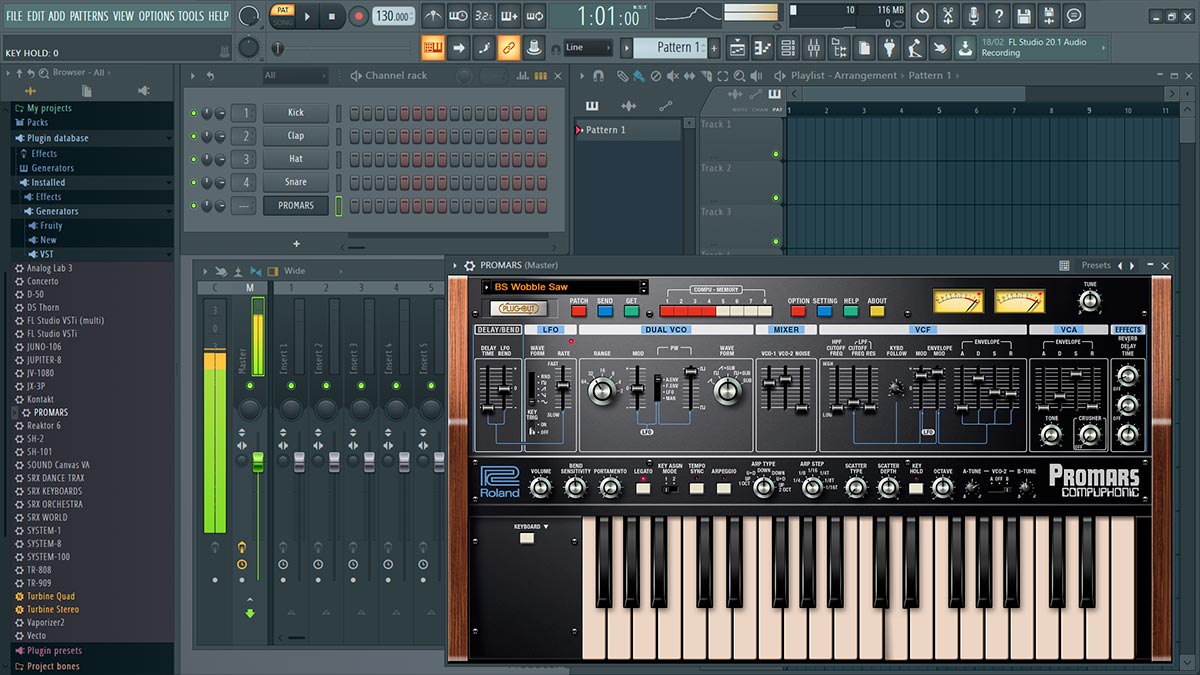Select the playlist mute tool icon

coord(673,75)
